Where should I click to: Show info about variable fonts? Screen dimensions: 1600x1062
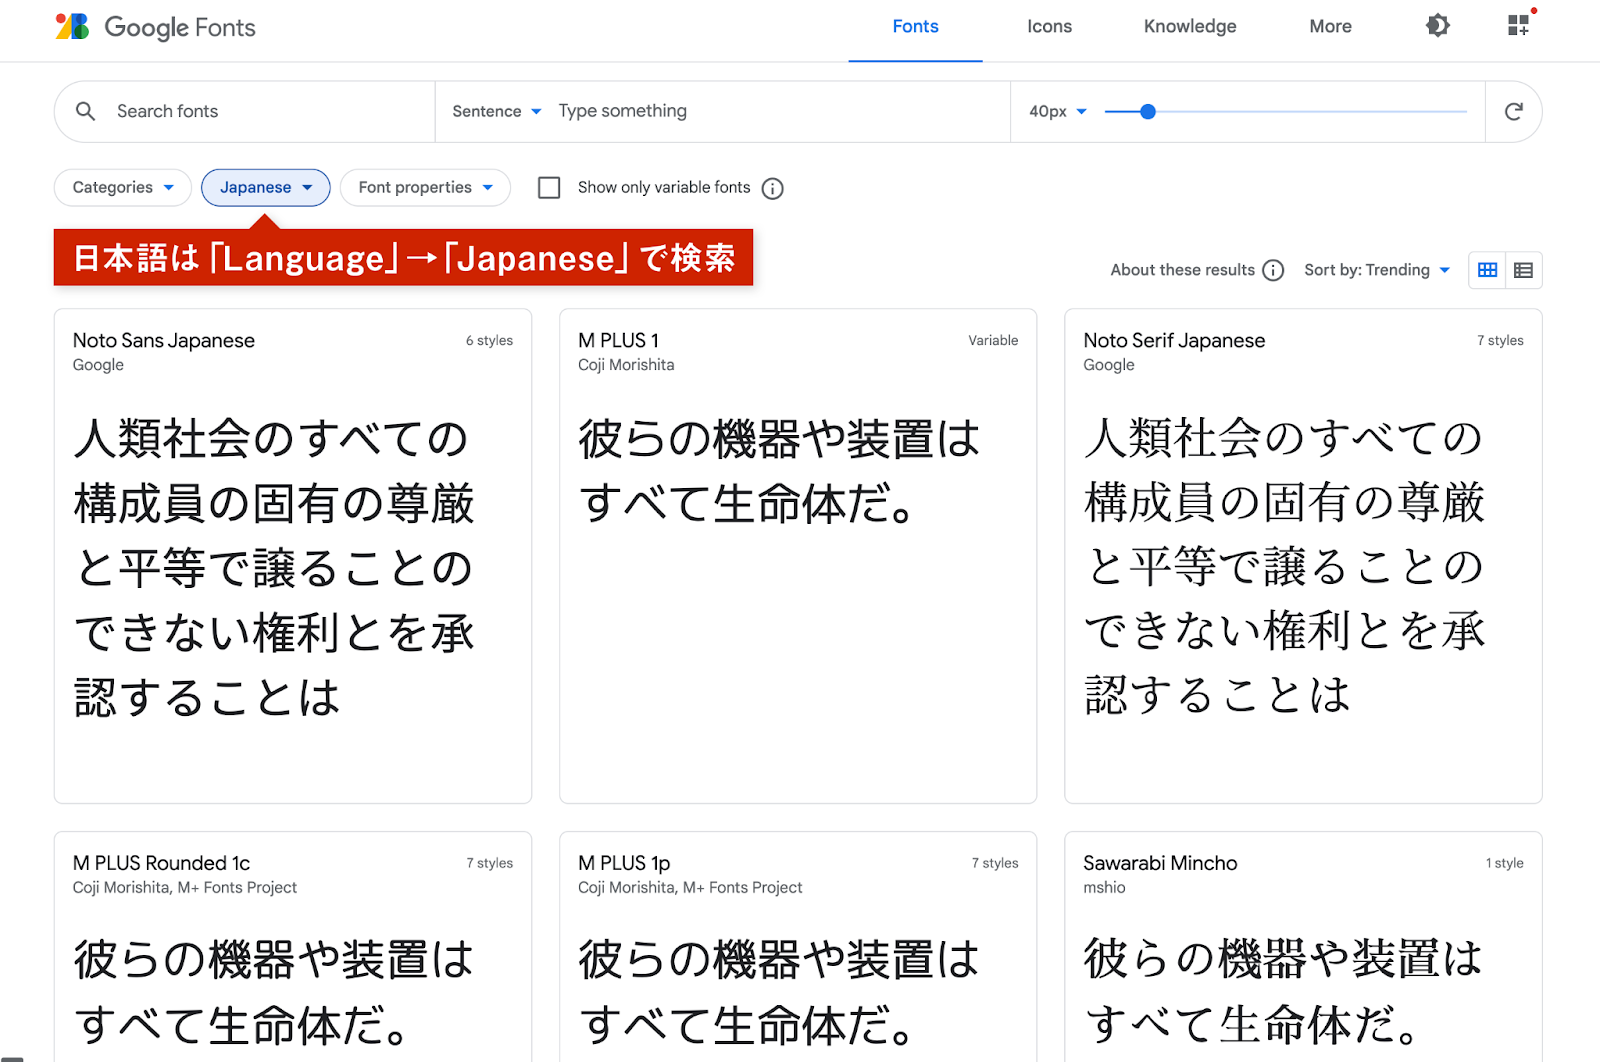[x=772, y=188]
